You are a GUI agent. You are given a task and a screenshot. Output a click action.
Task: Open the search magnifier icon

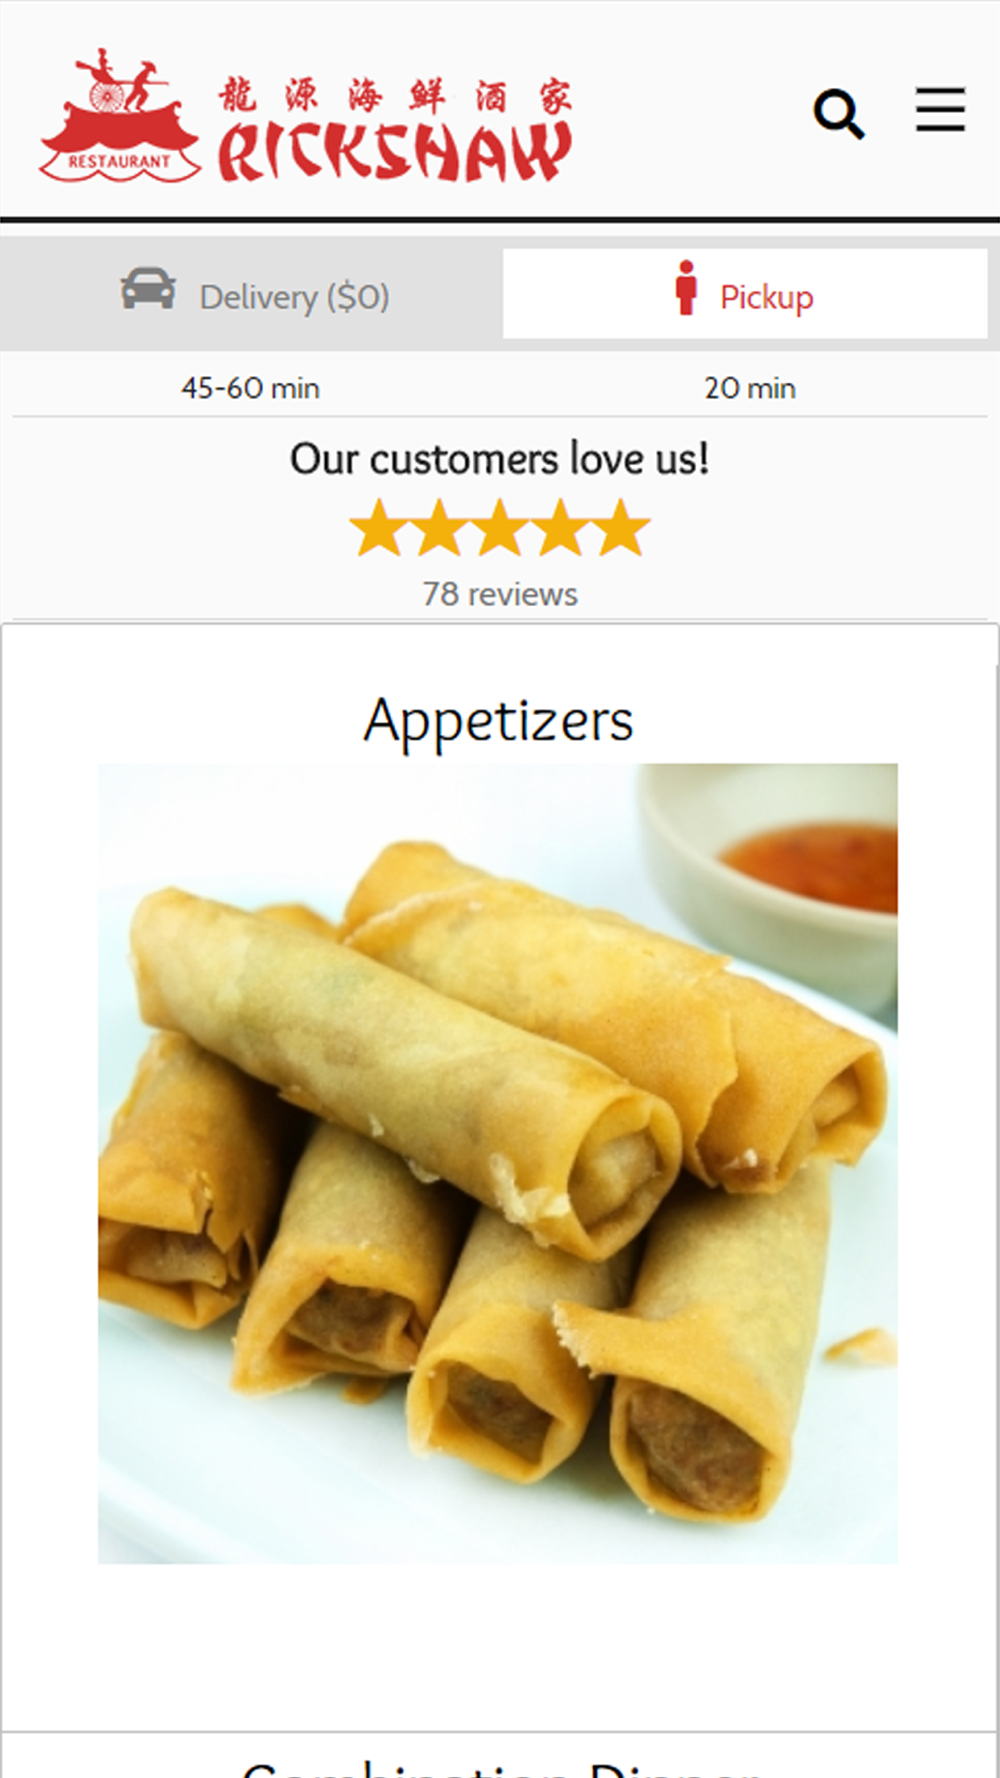(839, 113)
